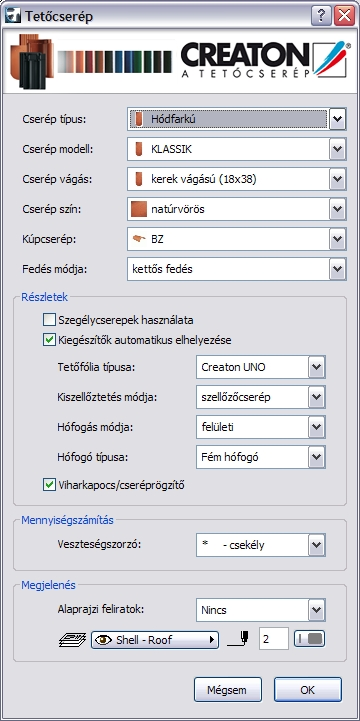360x721 pixels.
Task: Uncheck Kiegészítők automatikus elhelyezése
Action: (x=49, y=340)
